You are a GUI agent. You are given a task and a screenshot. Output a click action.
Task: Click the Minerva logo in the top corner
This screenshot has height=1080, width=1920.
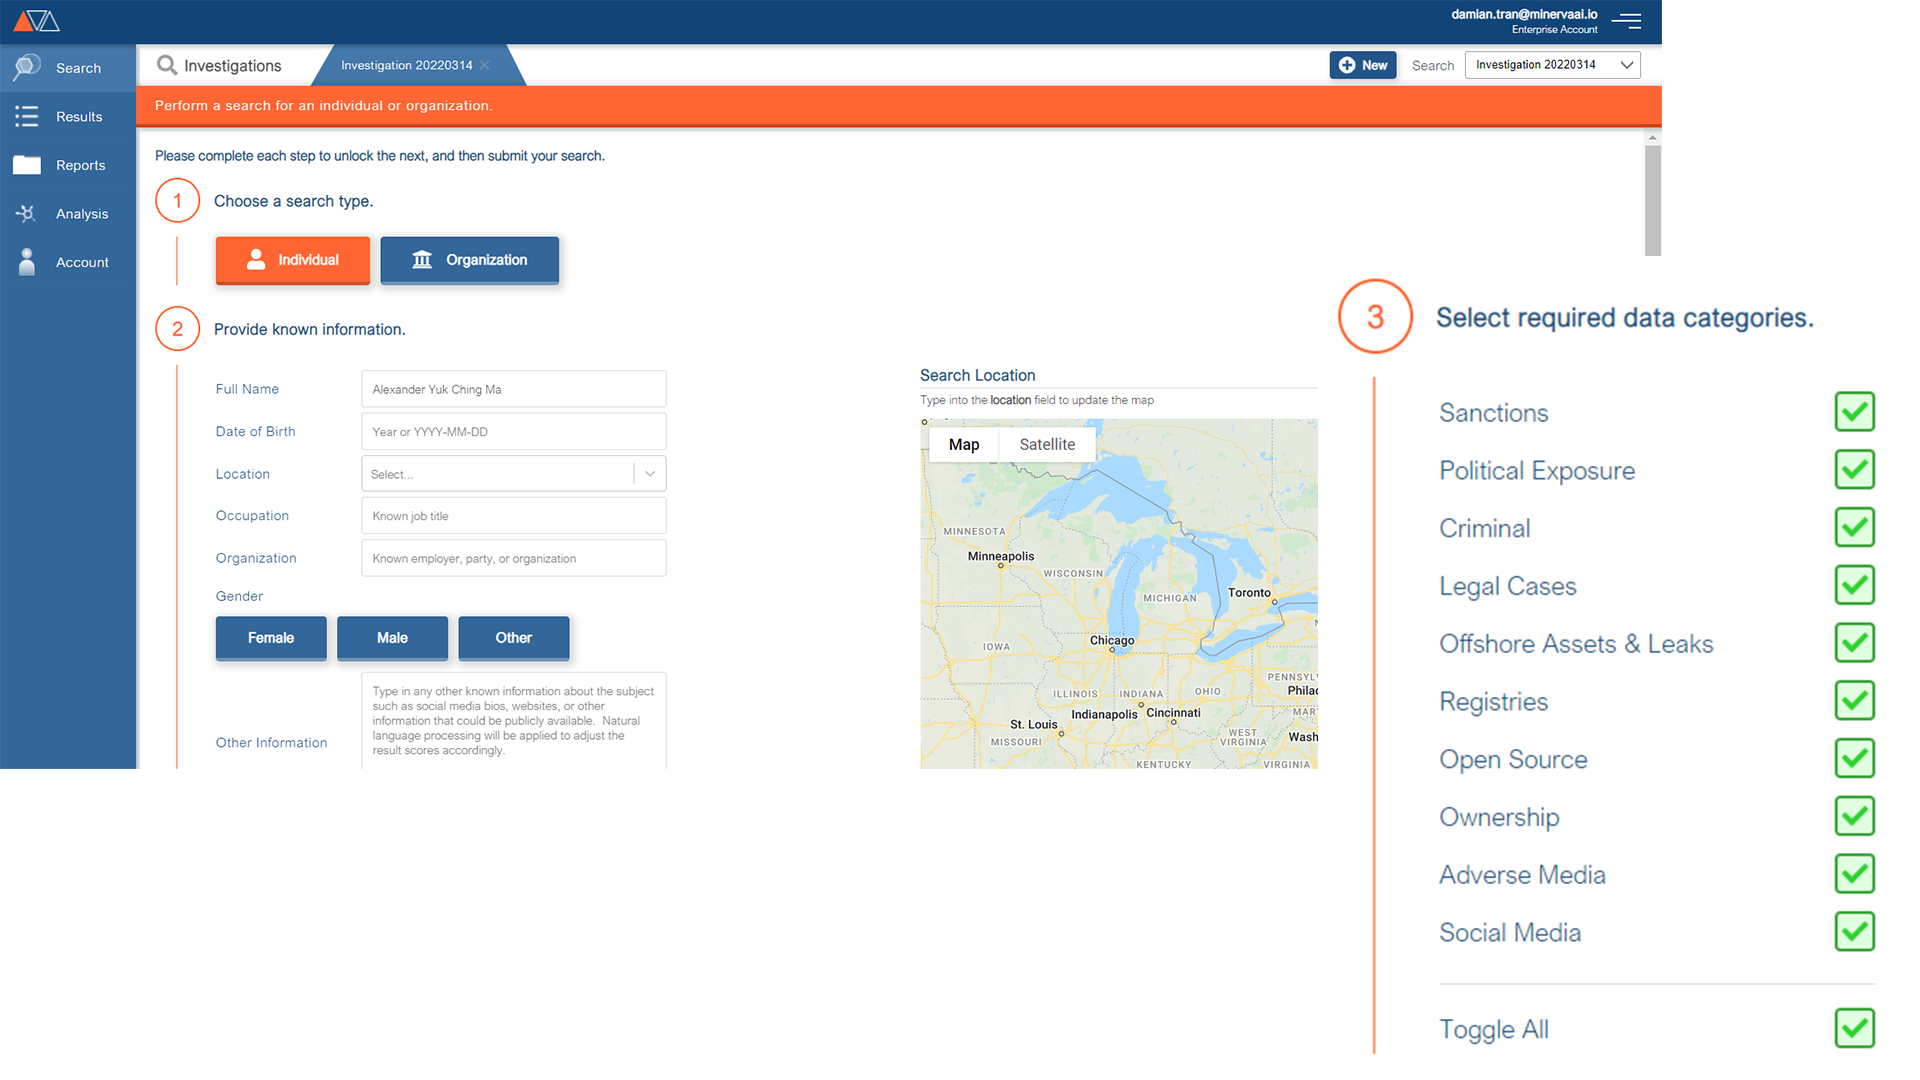[x=36, y=20]
